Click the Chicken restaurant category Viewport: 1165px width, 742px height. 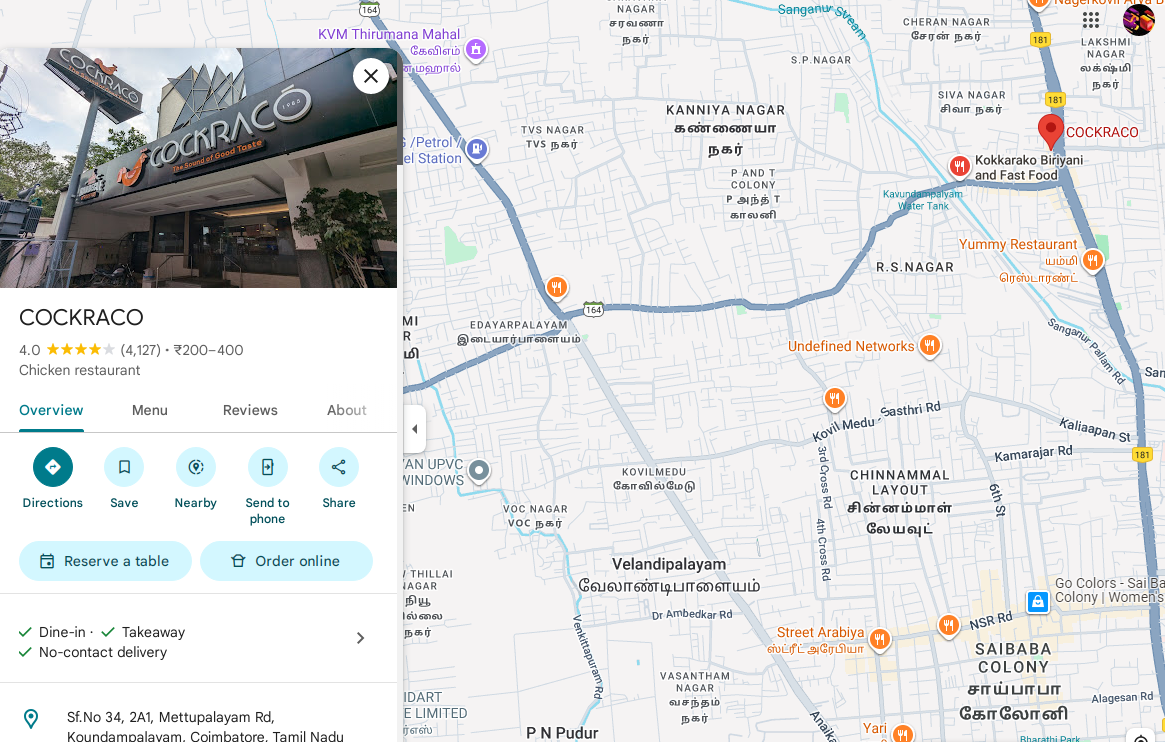click(x=79, y=370)
